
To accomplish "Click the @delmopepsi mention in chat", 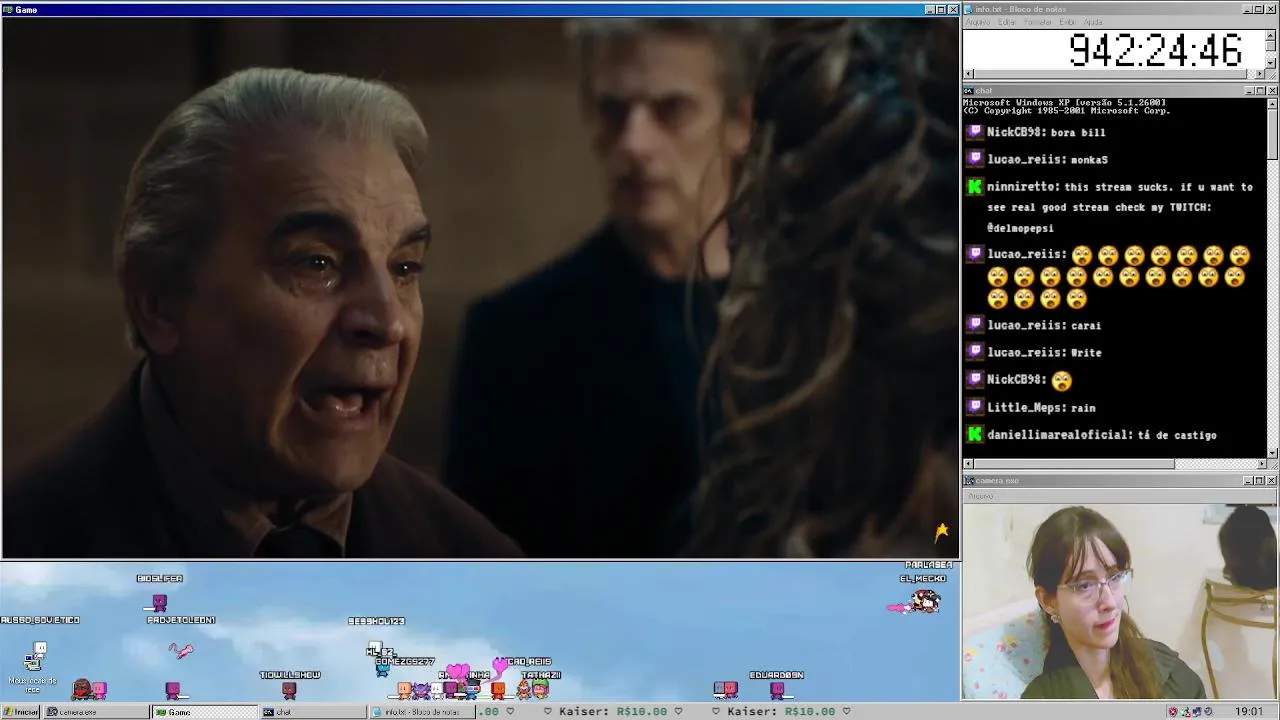I will pos(1020,228).
